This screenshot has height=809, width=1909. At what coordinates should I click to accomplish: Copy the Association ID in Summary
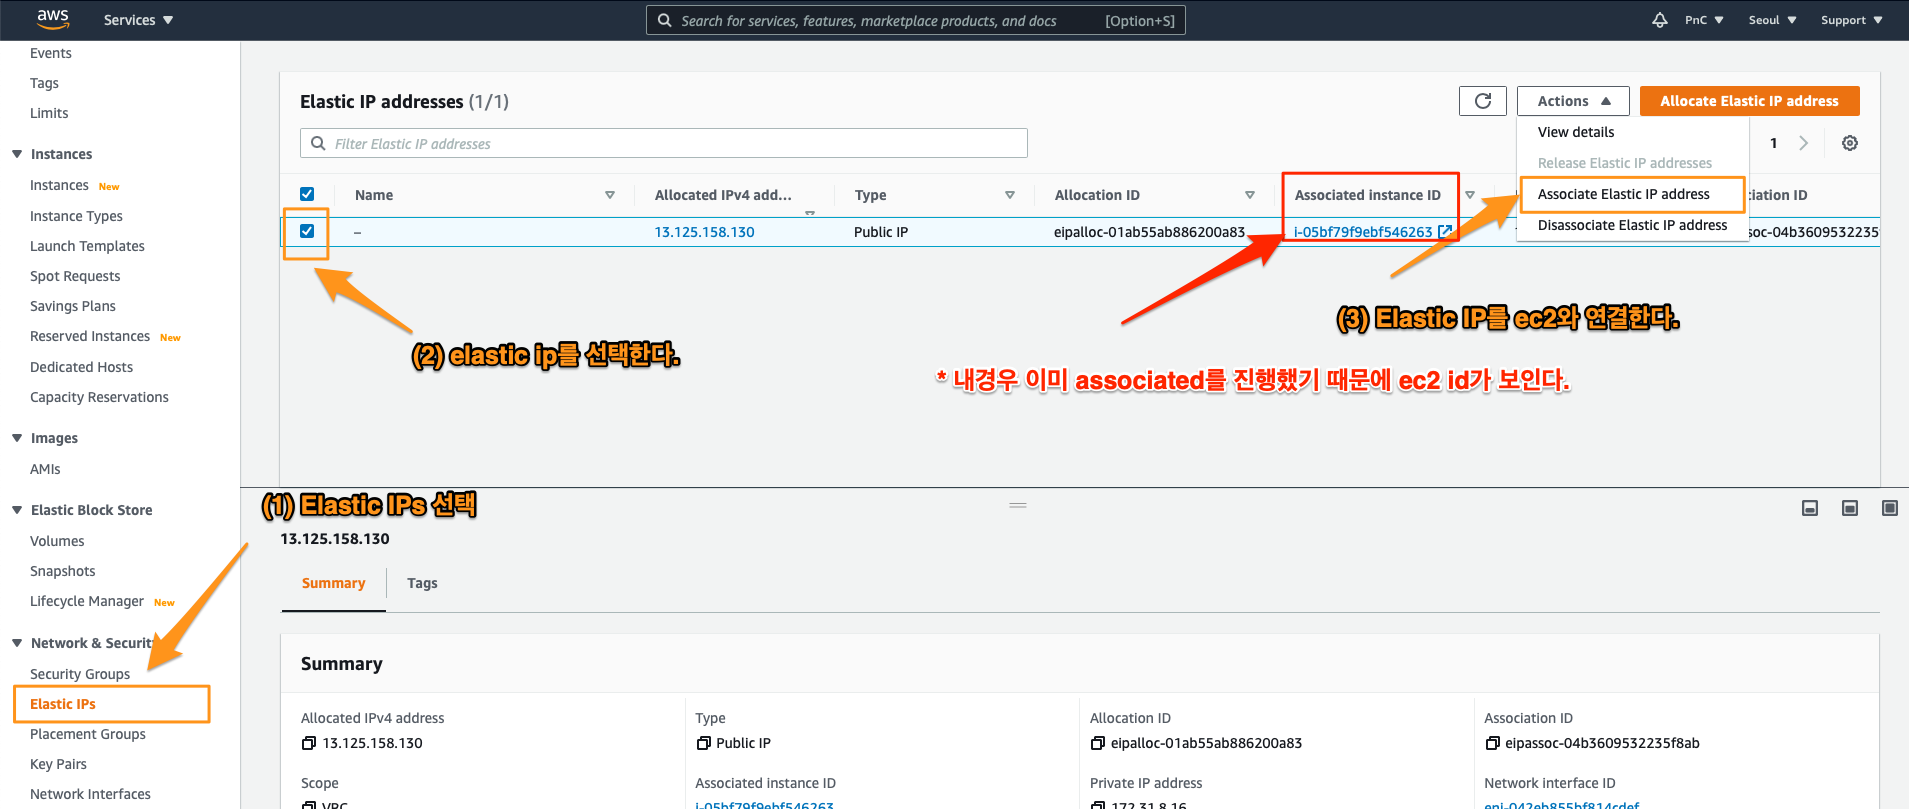(x=1492, y=743)
